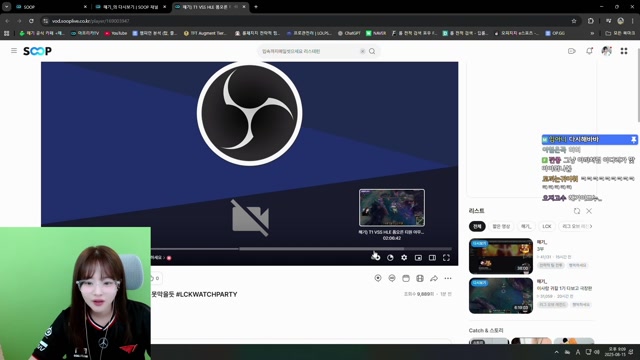640x360 pixels.
Task: Open notifications bell icon in header
Action: click(589, 51)
